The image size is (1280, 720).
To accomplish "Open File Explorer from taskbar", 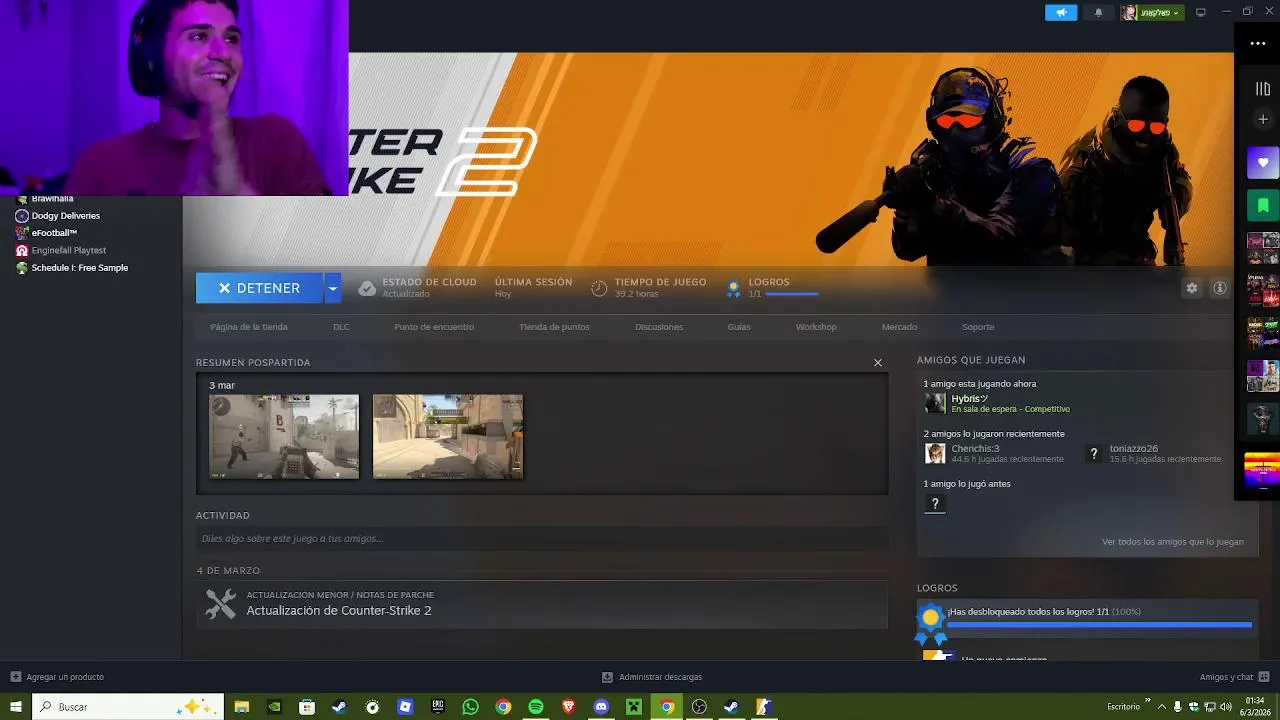I will tap(241, 707).
